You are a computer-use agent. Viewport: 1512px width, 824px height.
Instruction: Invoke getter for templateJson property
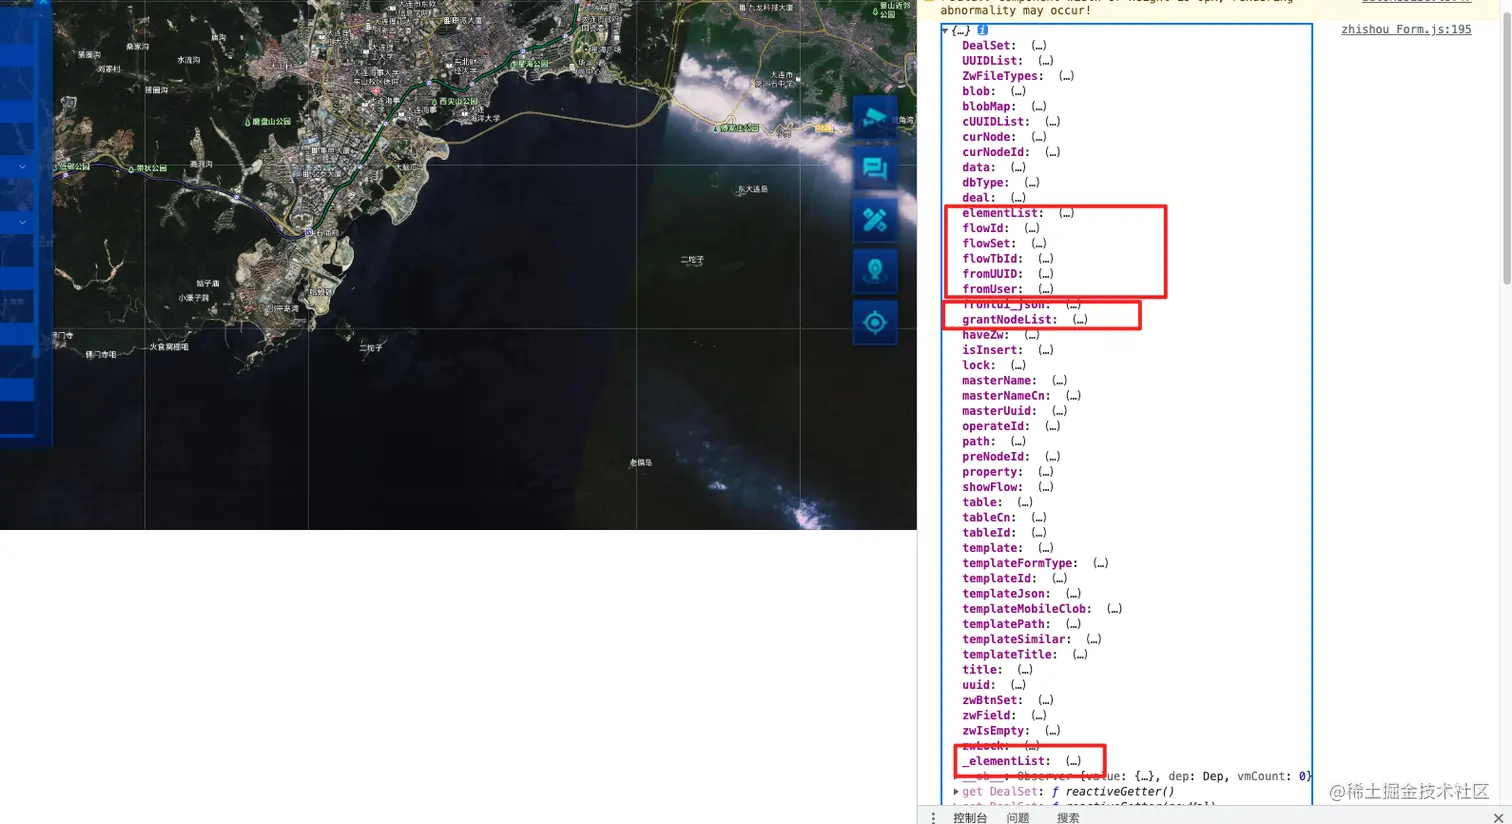point(1073,594)
